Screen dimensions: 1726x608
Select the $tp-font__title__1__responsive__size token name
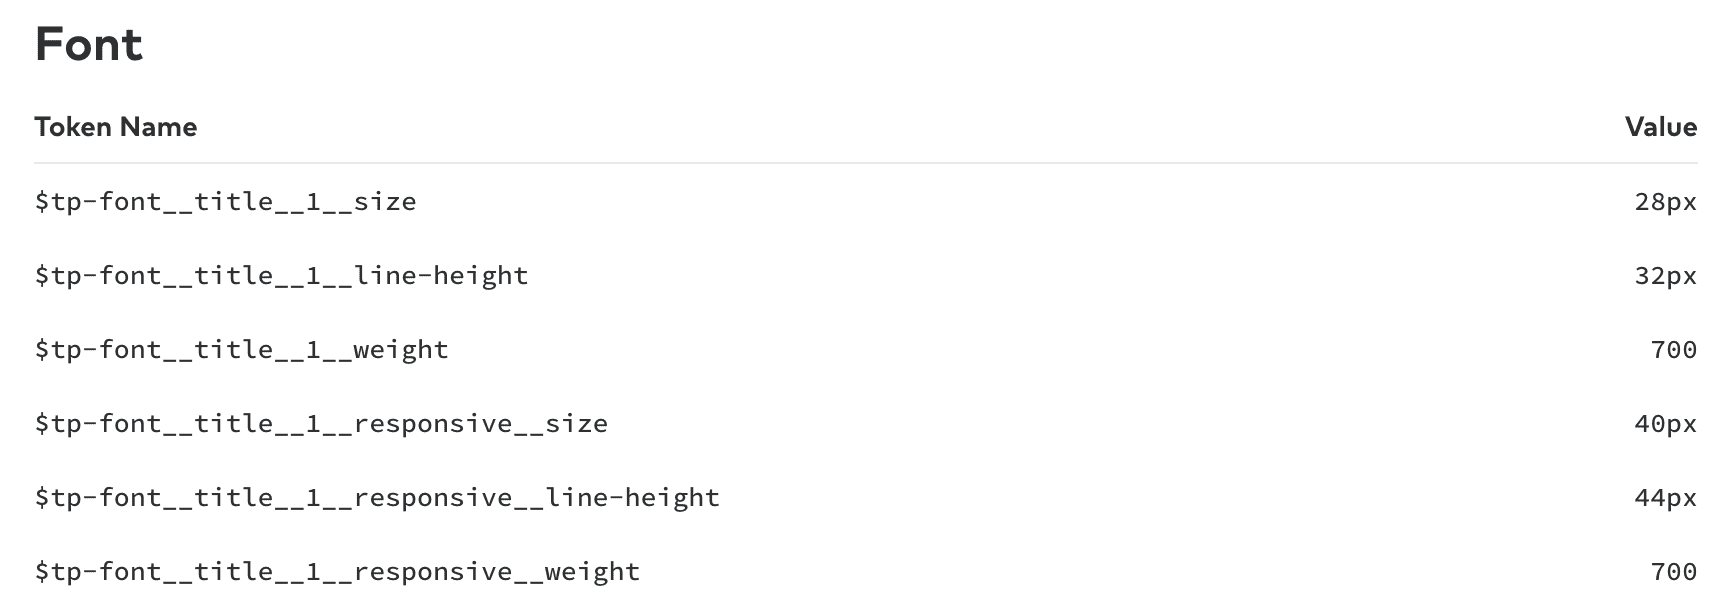[321, 424]
